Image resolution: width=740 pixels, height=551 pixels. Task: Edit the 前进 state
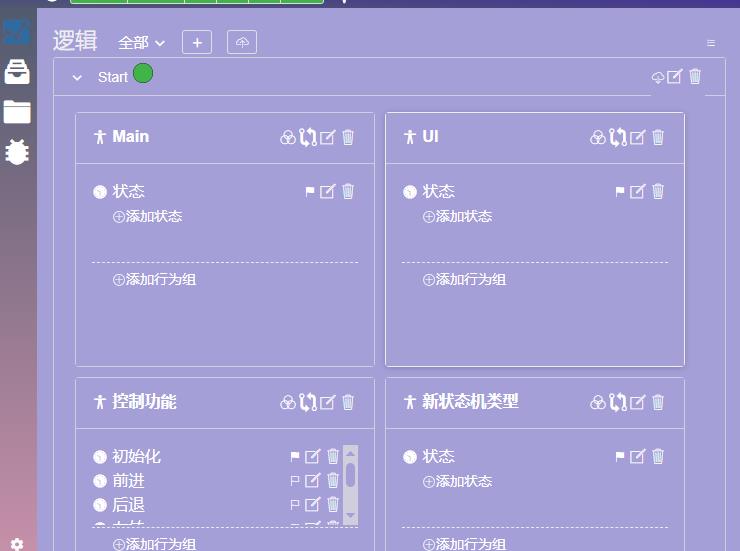click(x=312, y=481)
